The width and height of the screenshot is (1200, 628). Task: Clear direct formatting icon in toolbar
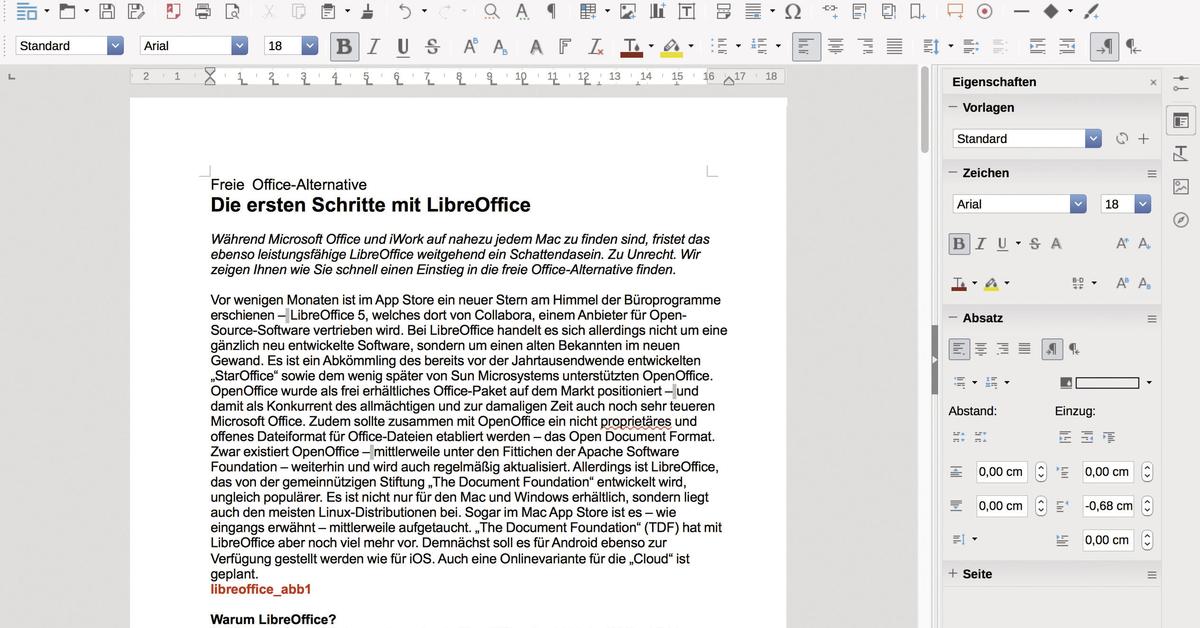pyautogui.click(x=596, y=46)
